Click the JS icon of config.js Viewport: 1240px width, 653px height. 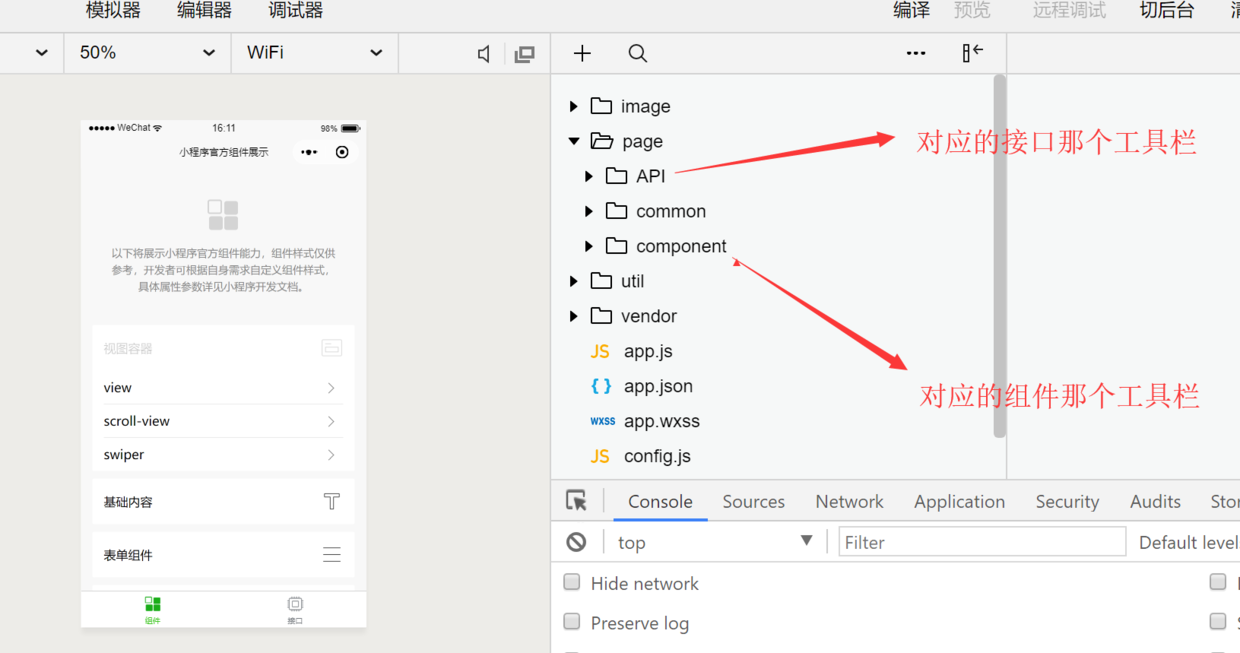coord(600,456)
